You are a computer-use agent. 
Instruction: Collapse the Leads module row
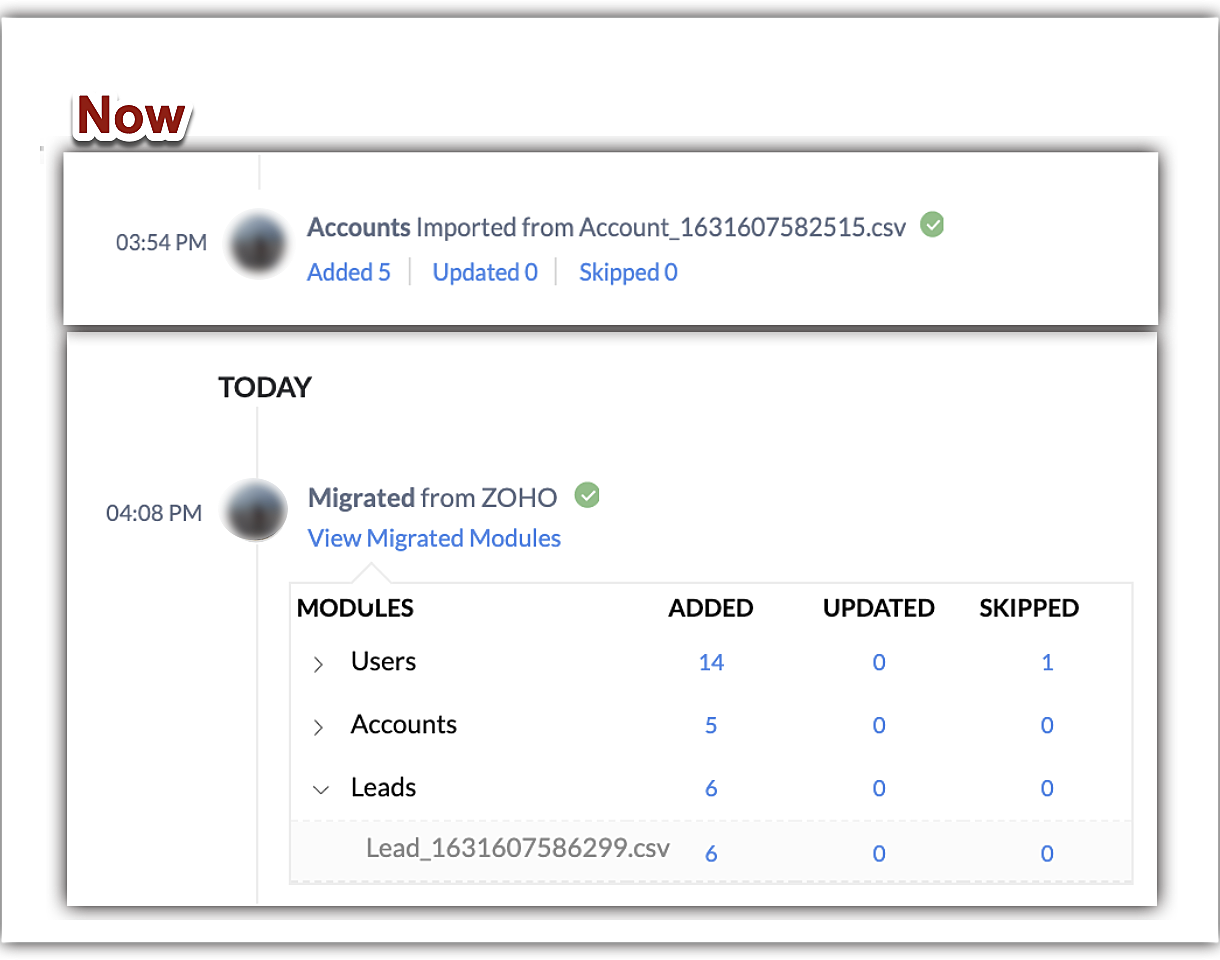point(320,790)
